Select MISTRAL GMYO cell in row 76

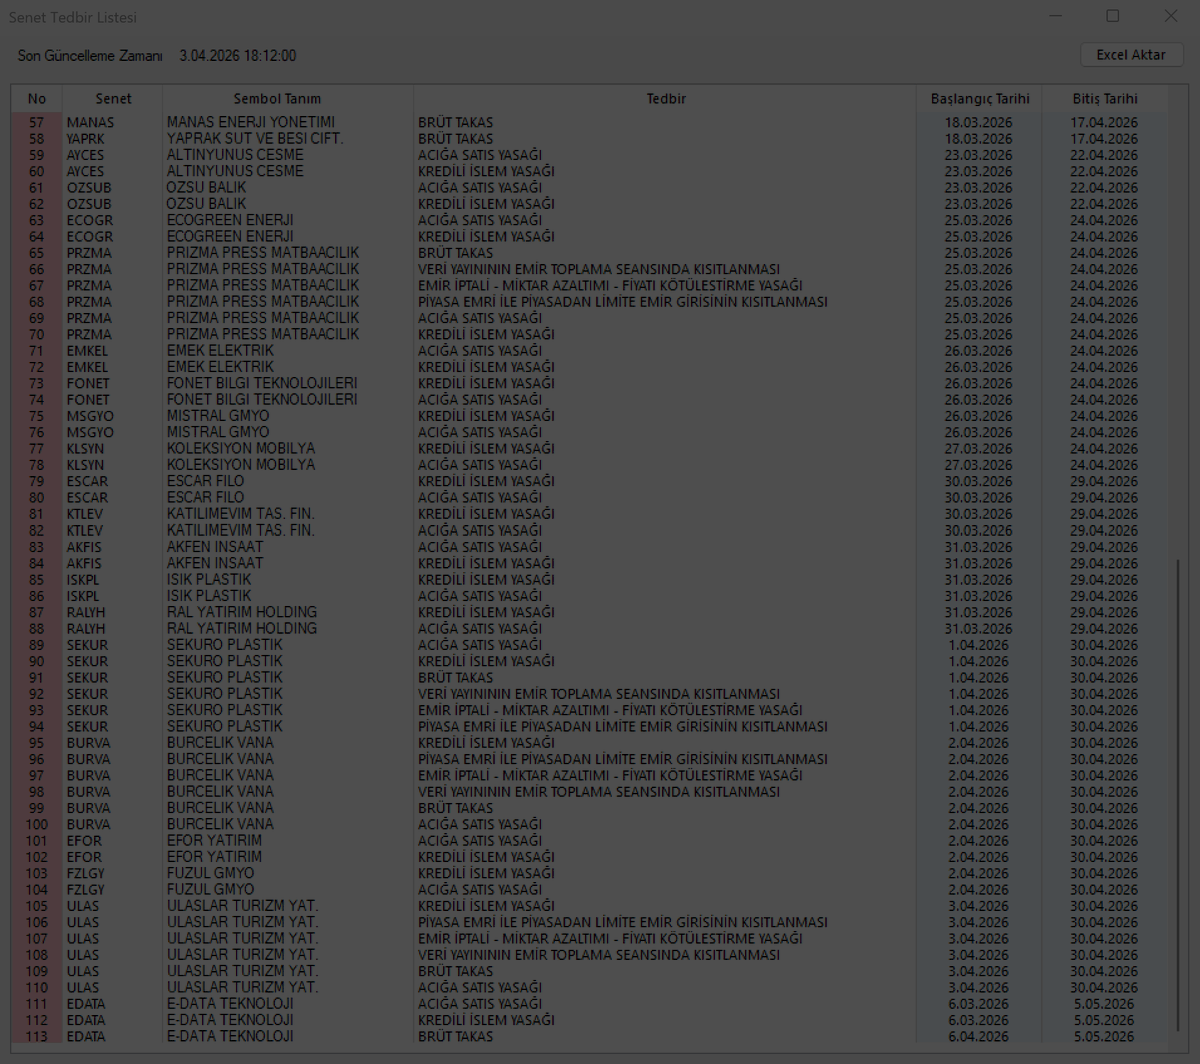point(218,433)
